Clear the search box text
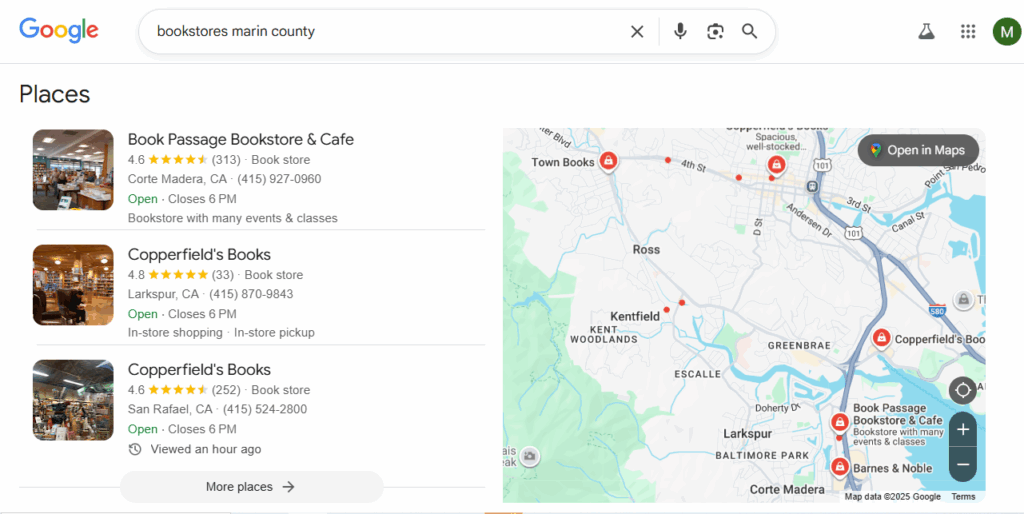1024x514 pixels. click(637, 31)
